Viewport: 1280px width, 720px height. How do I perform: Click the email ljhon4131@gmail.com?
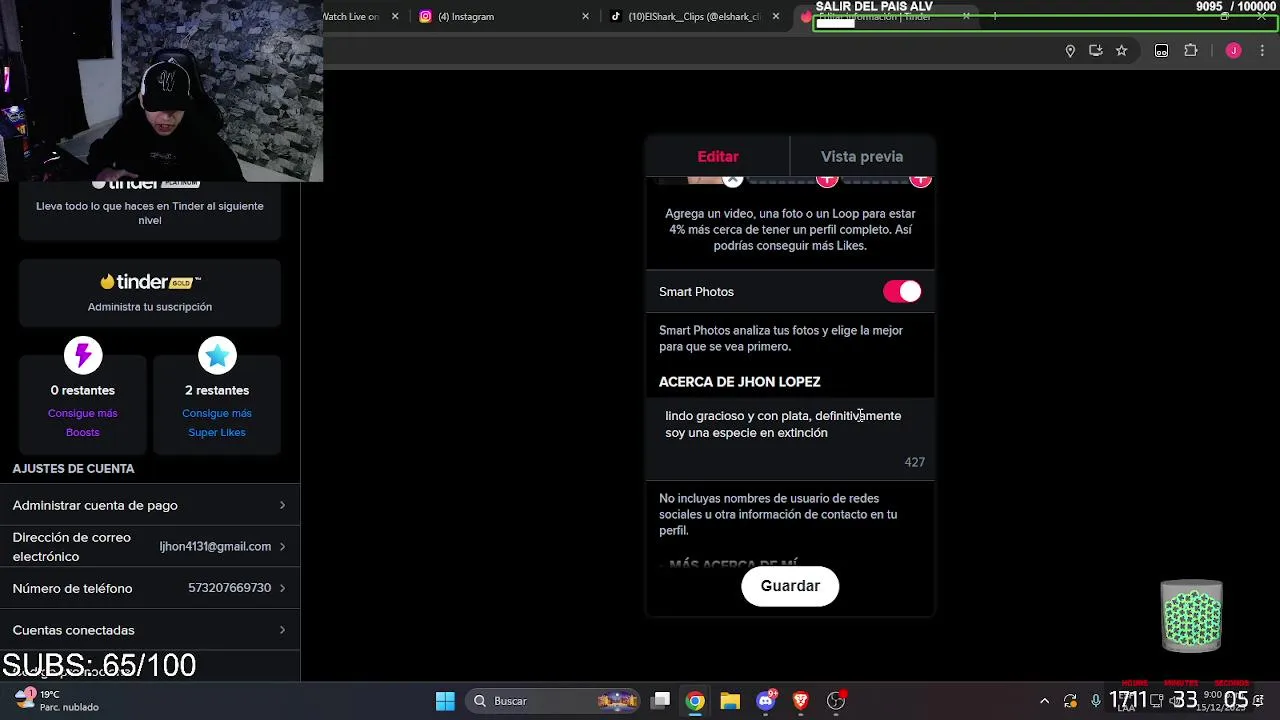tap(215, 547)
